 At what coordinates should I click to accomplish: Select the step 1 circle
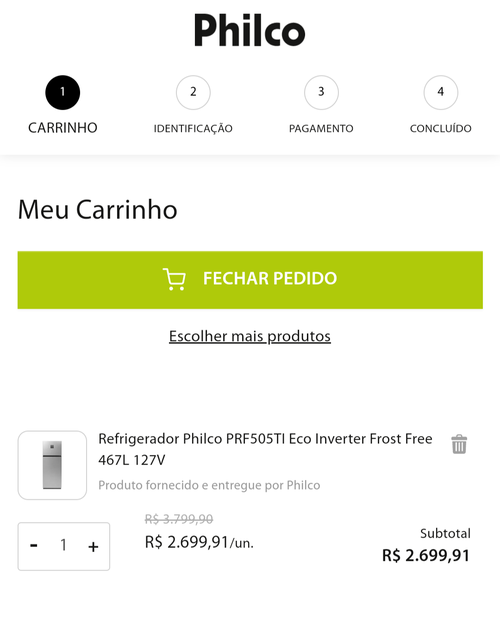[x=63, y=92]
